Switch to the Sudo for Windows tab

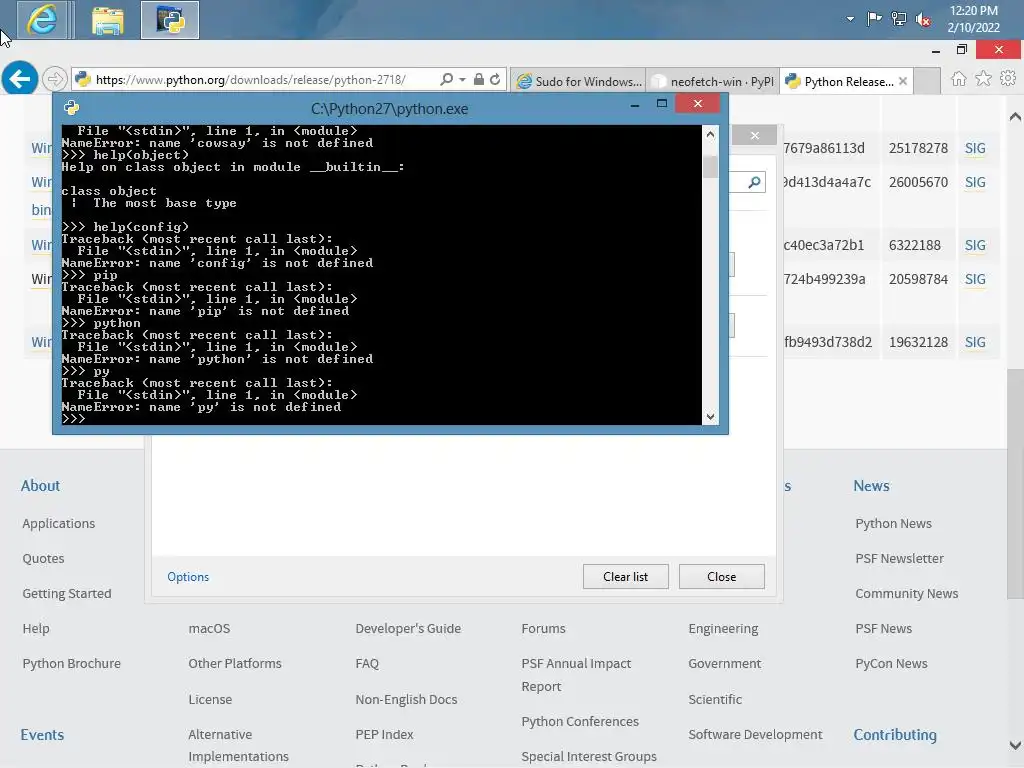(x=579, y=82)
